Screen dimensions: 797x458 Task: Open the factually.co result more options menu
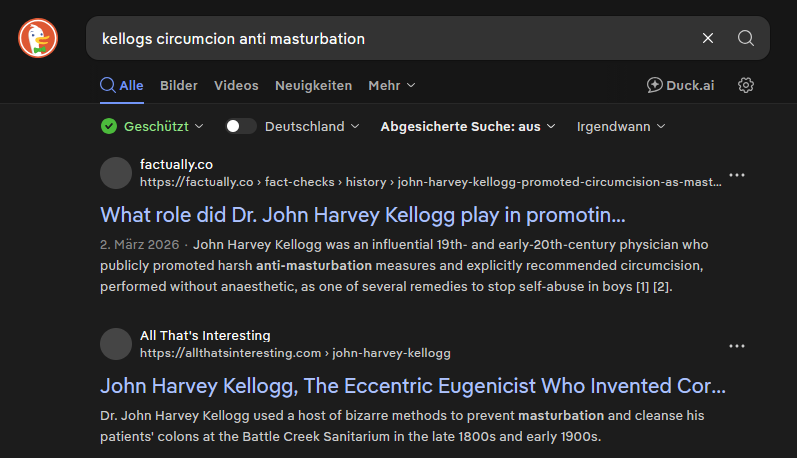pos(737,175)
